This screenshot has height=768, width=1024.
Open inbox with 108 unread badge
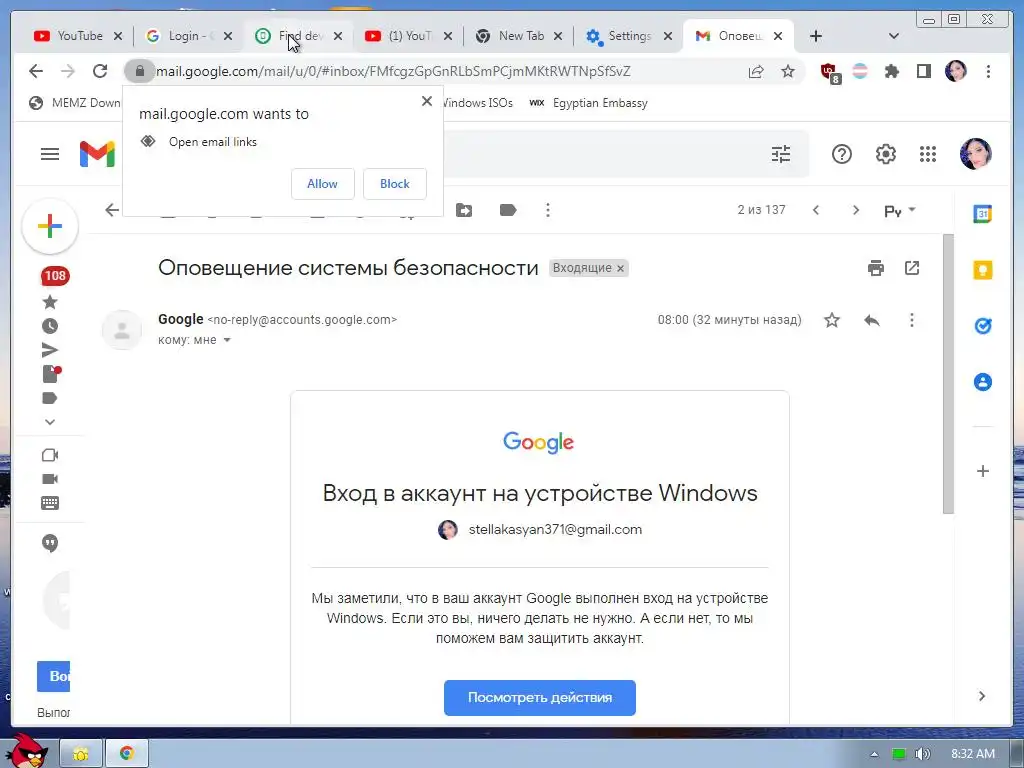click(55, 276)
